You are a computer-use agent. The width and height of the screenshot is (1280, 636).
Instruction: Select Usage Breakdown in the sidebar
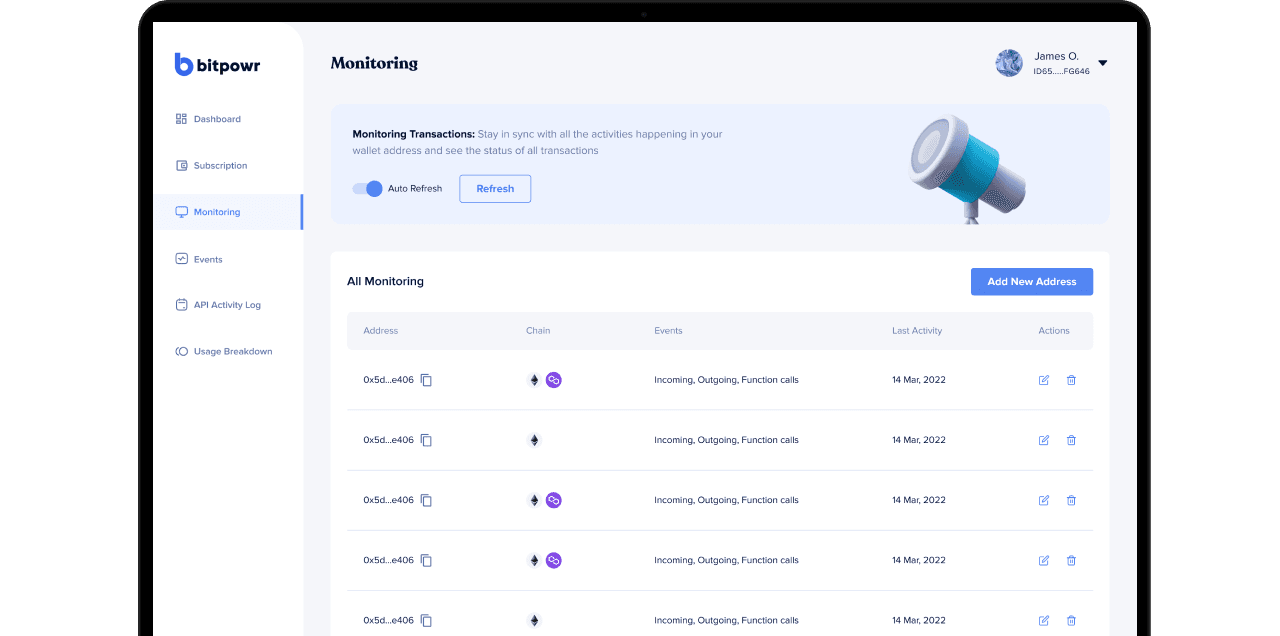pos(232,352)
